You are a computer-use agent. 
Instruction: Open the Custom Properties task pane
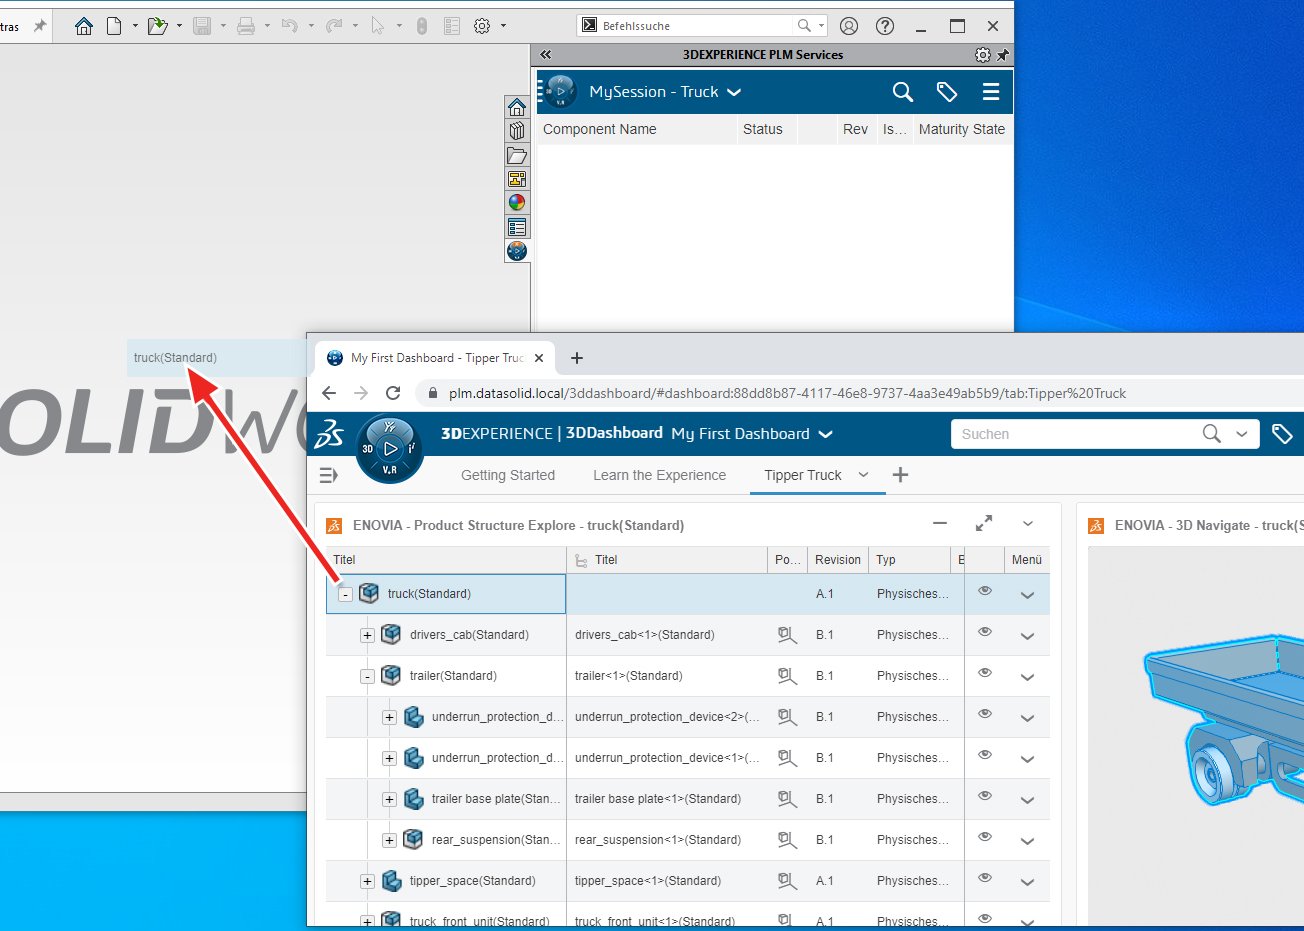point(517,226)
